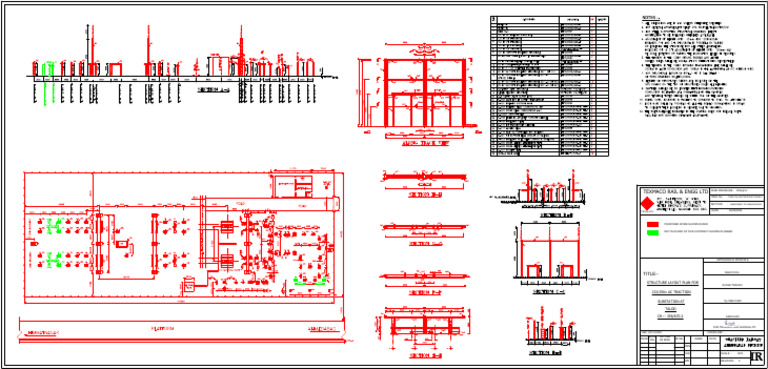Click the section label under the two-door building elevation
768x369 pixels.
point(549,292)
